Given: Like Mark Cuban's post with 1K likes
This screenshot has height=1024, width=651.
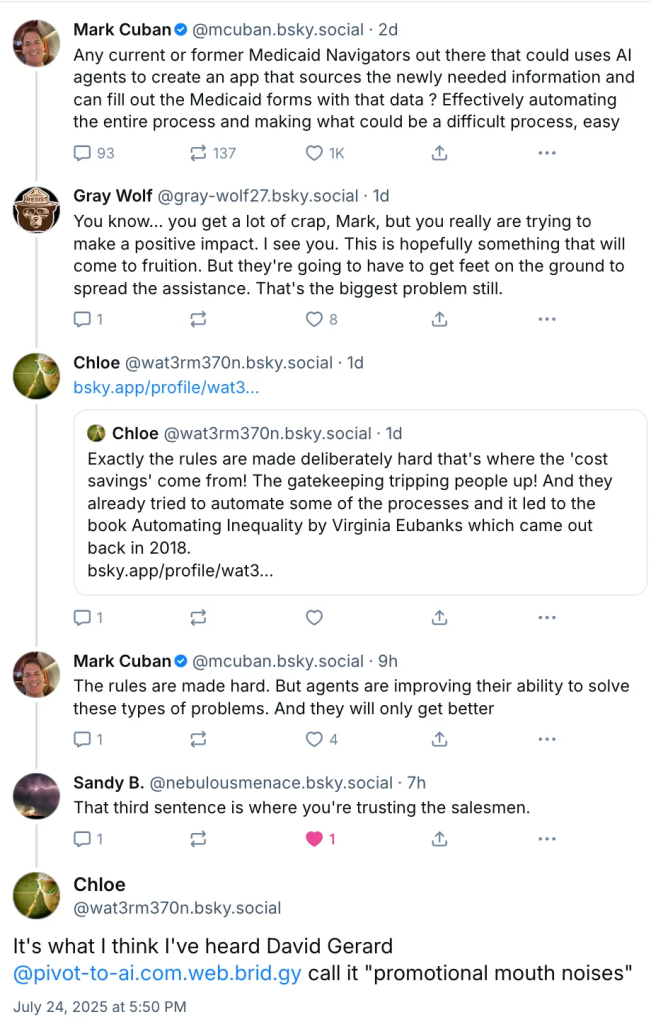Looking at the screenshot, I should coord(314,153).
